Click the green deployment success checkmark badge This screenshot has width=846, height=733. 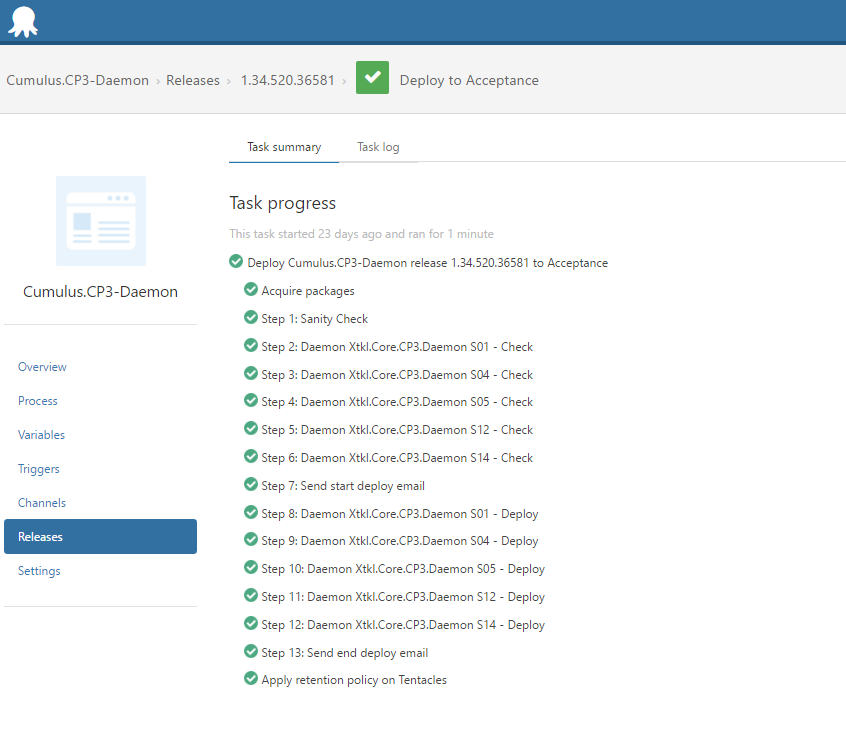coord(372,78)
